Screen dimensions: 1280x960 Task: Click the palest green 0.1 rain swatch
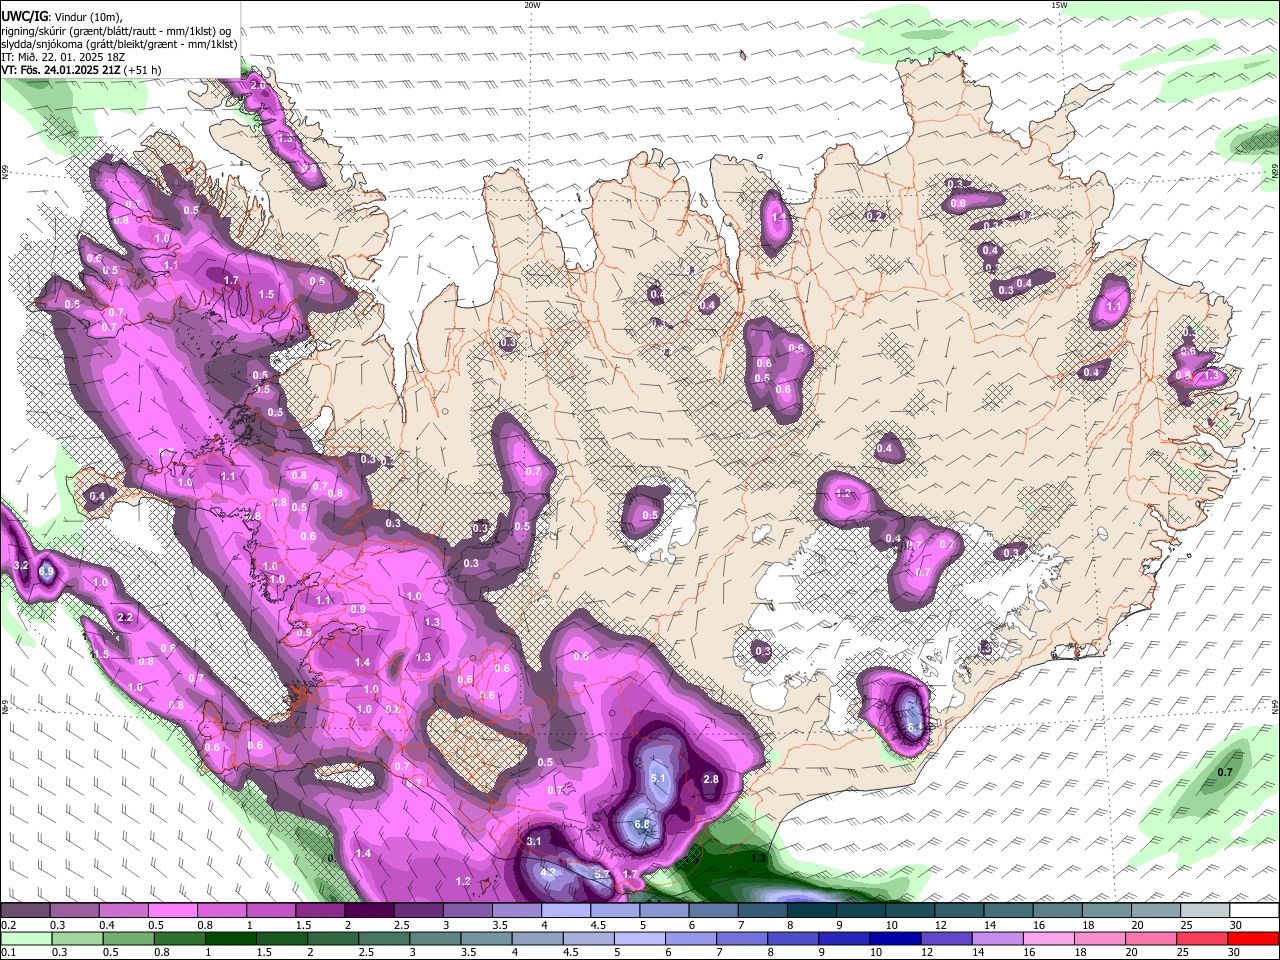coord(26,938)
